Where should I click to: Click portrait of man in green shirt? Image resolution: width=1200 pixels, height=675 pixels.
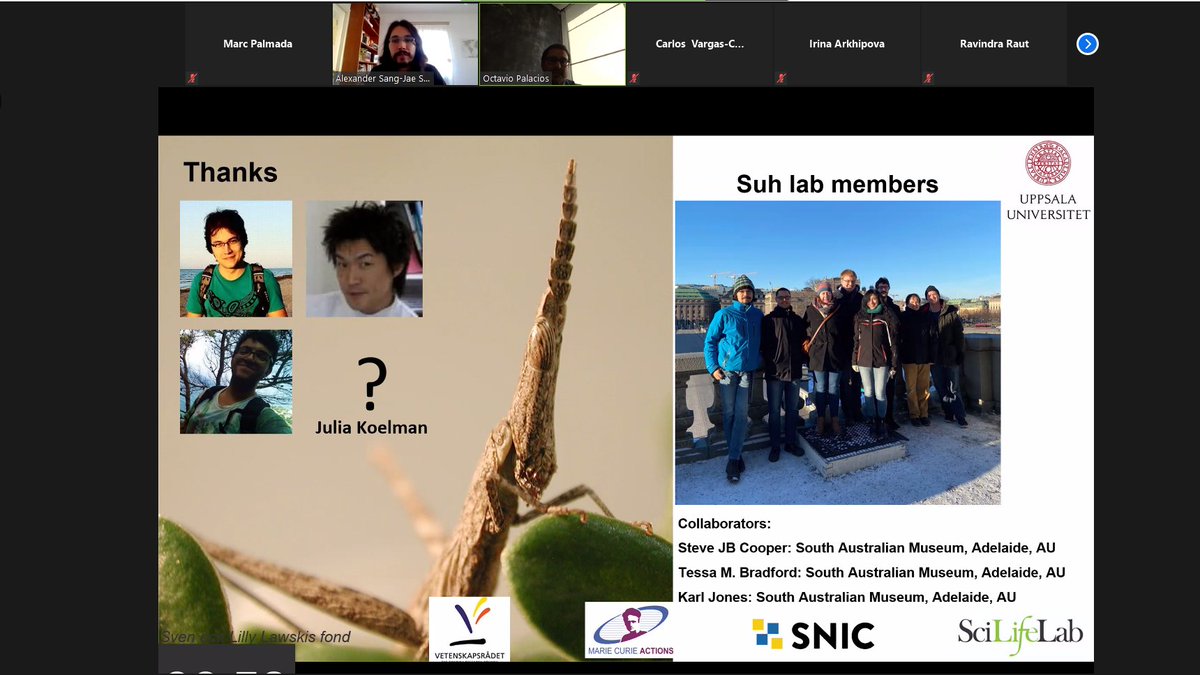point(236,259)
